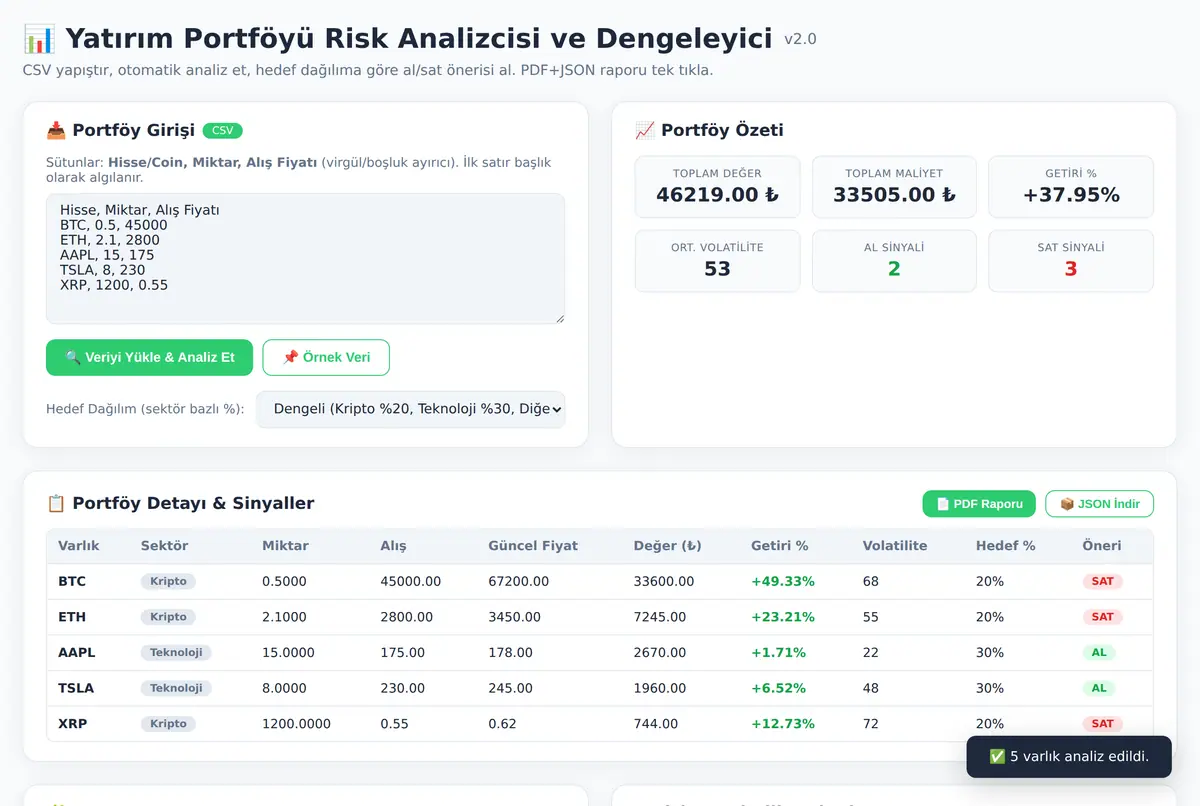Image resolution: width=1200 pixels, height=806 pixels.
Task: Select the BTC asset row name
Action: [x=72, y=581]
